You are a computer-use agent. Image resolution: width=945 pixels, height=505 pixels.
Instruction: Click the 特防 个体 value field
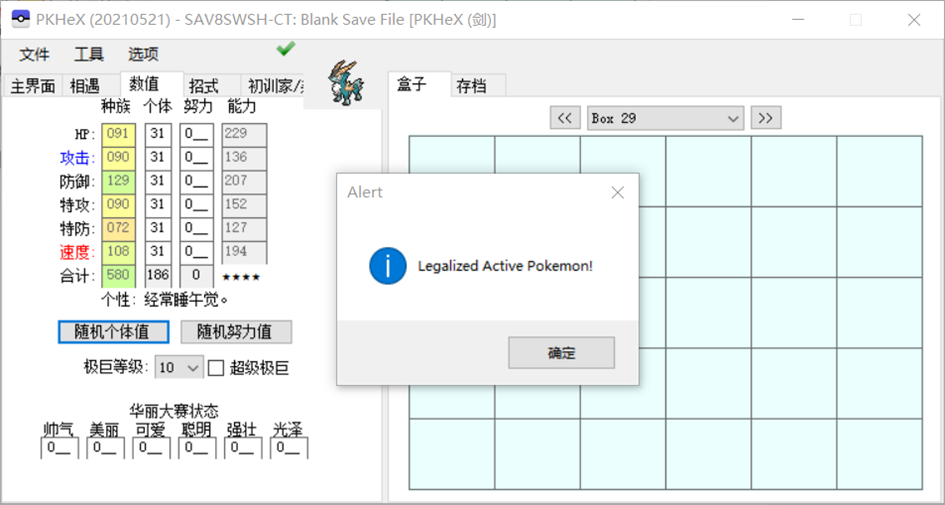[158, 228]
